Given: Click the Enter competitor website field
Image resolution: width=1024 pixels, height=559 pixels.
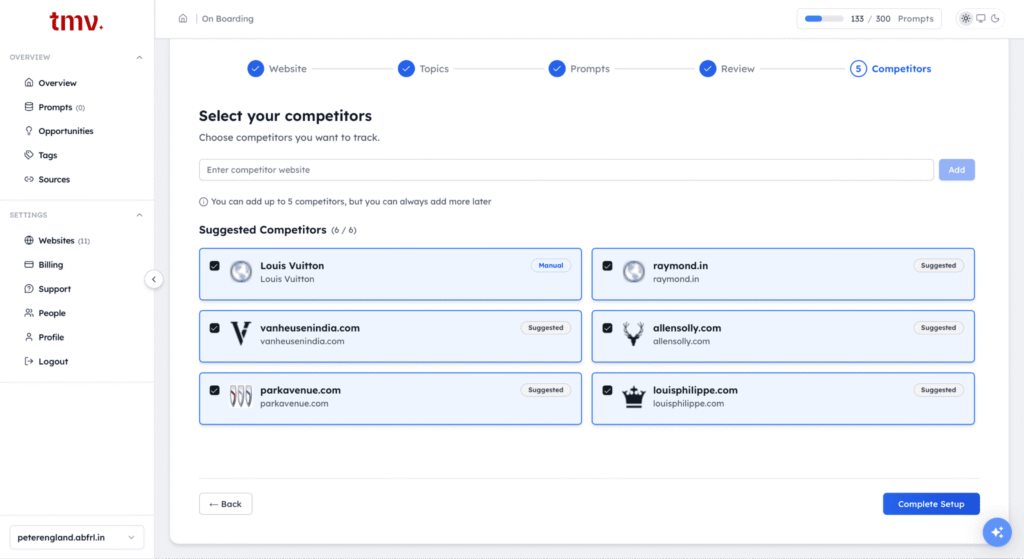Looking at the screenshot, I should [566, 170].
